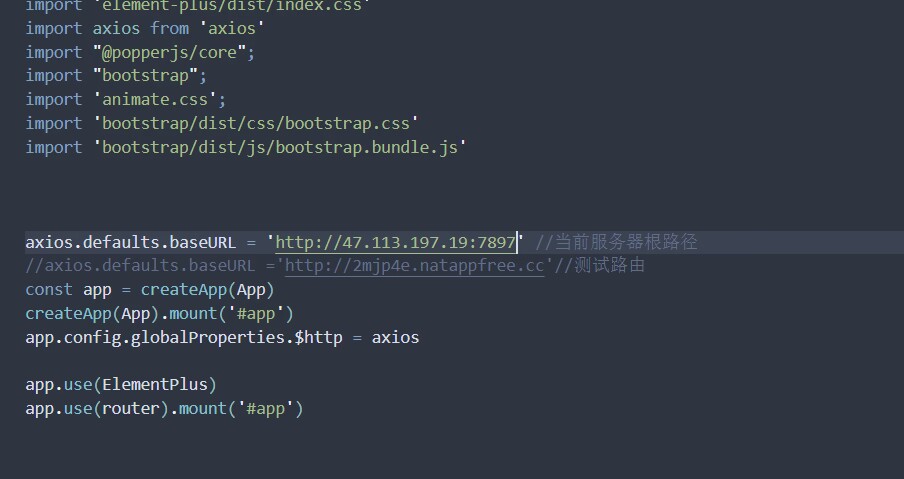
Task: Open the commented natappfree.cc URL link
Action: tap(415, 266)
